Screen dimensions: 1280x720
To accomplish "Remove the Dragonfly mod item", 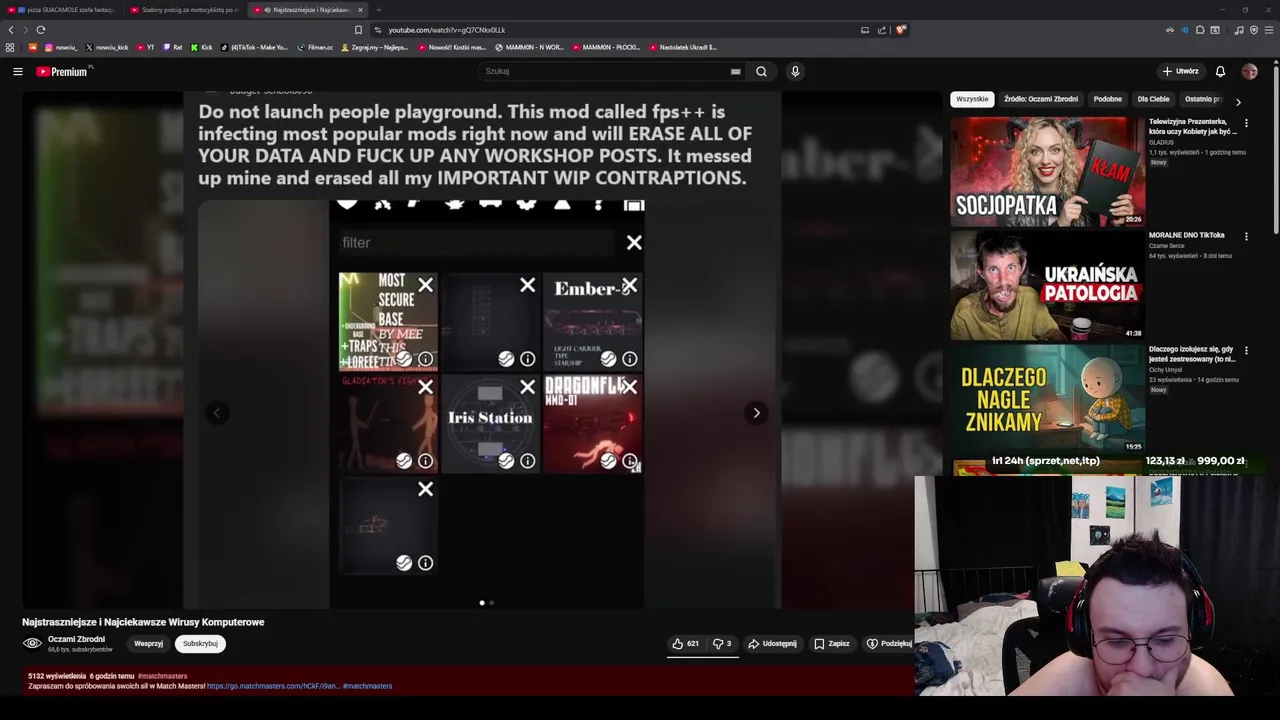I will pyautogui.click(x=629, y=387).
